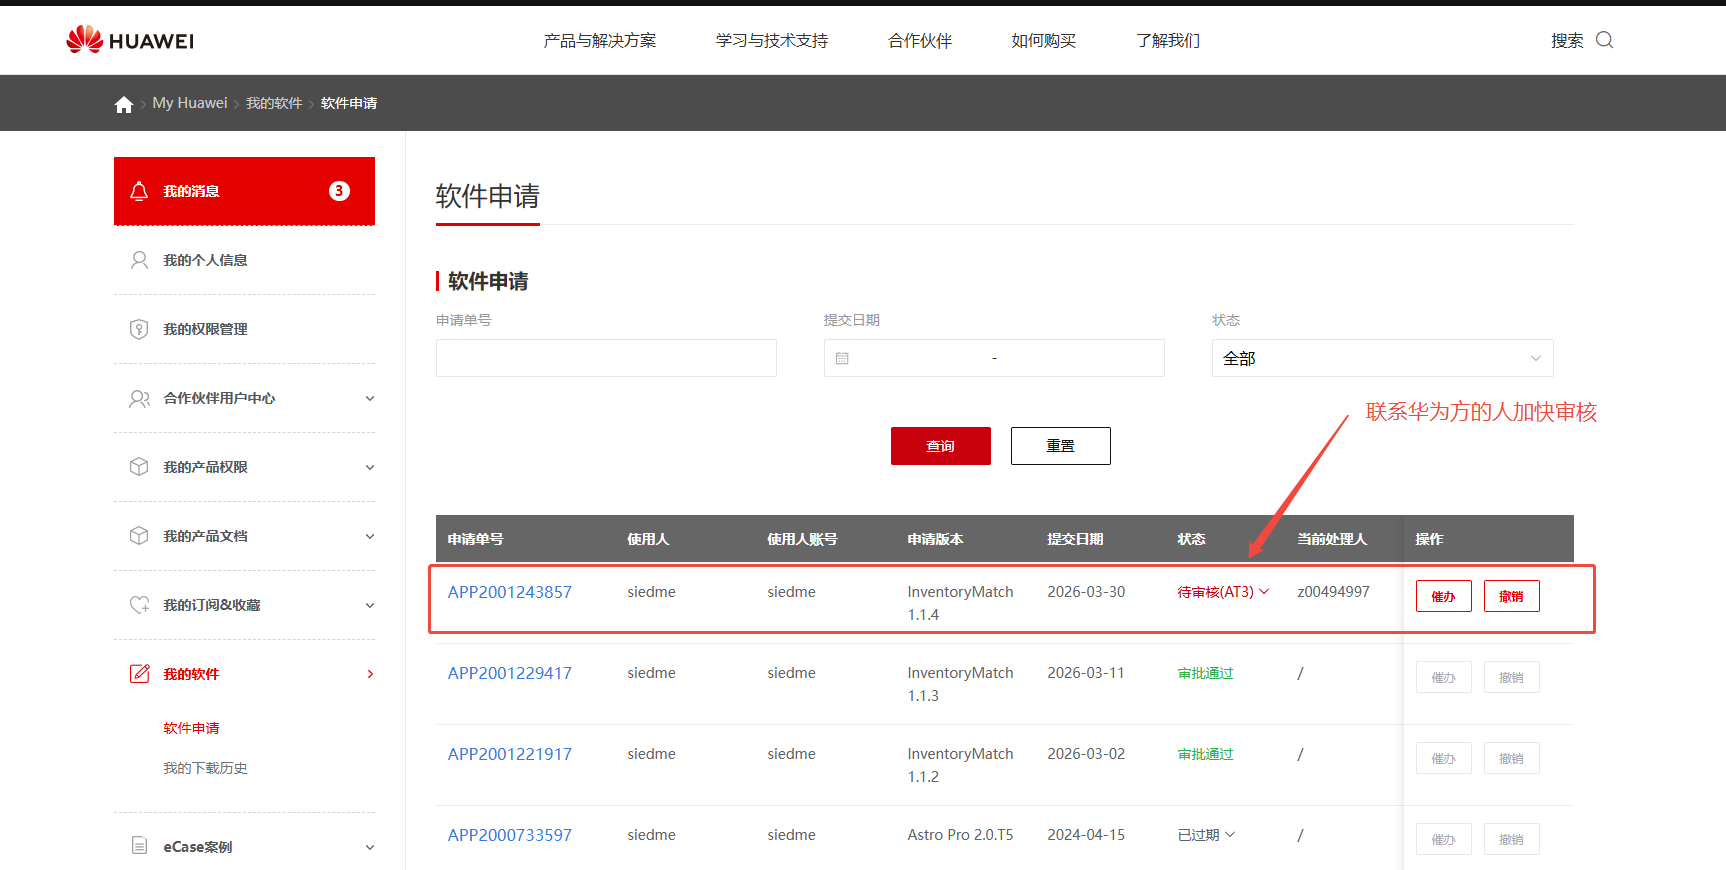Open application APP2000733597

510,835
